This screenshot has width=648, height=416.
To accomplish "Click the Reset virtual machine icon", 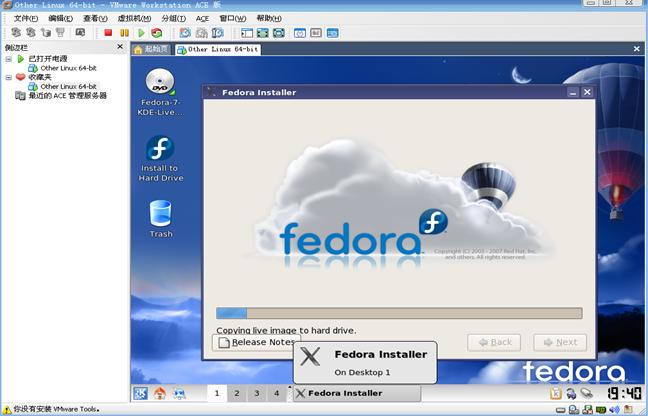I will click(x=157, y=33).
